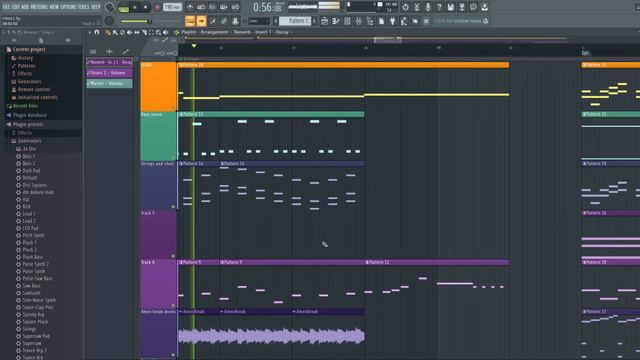Select the Insert 2 - Volume clip

click(x=109, y=73)
